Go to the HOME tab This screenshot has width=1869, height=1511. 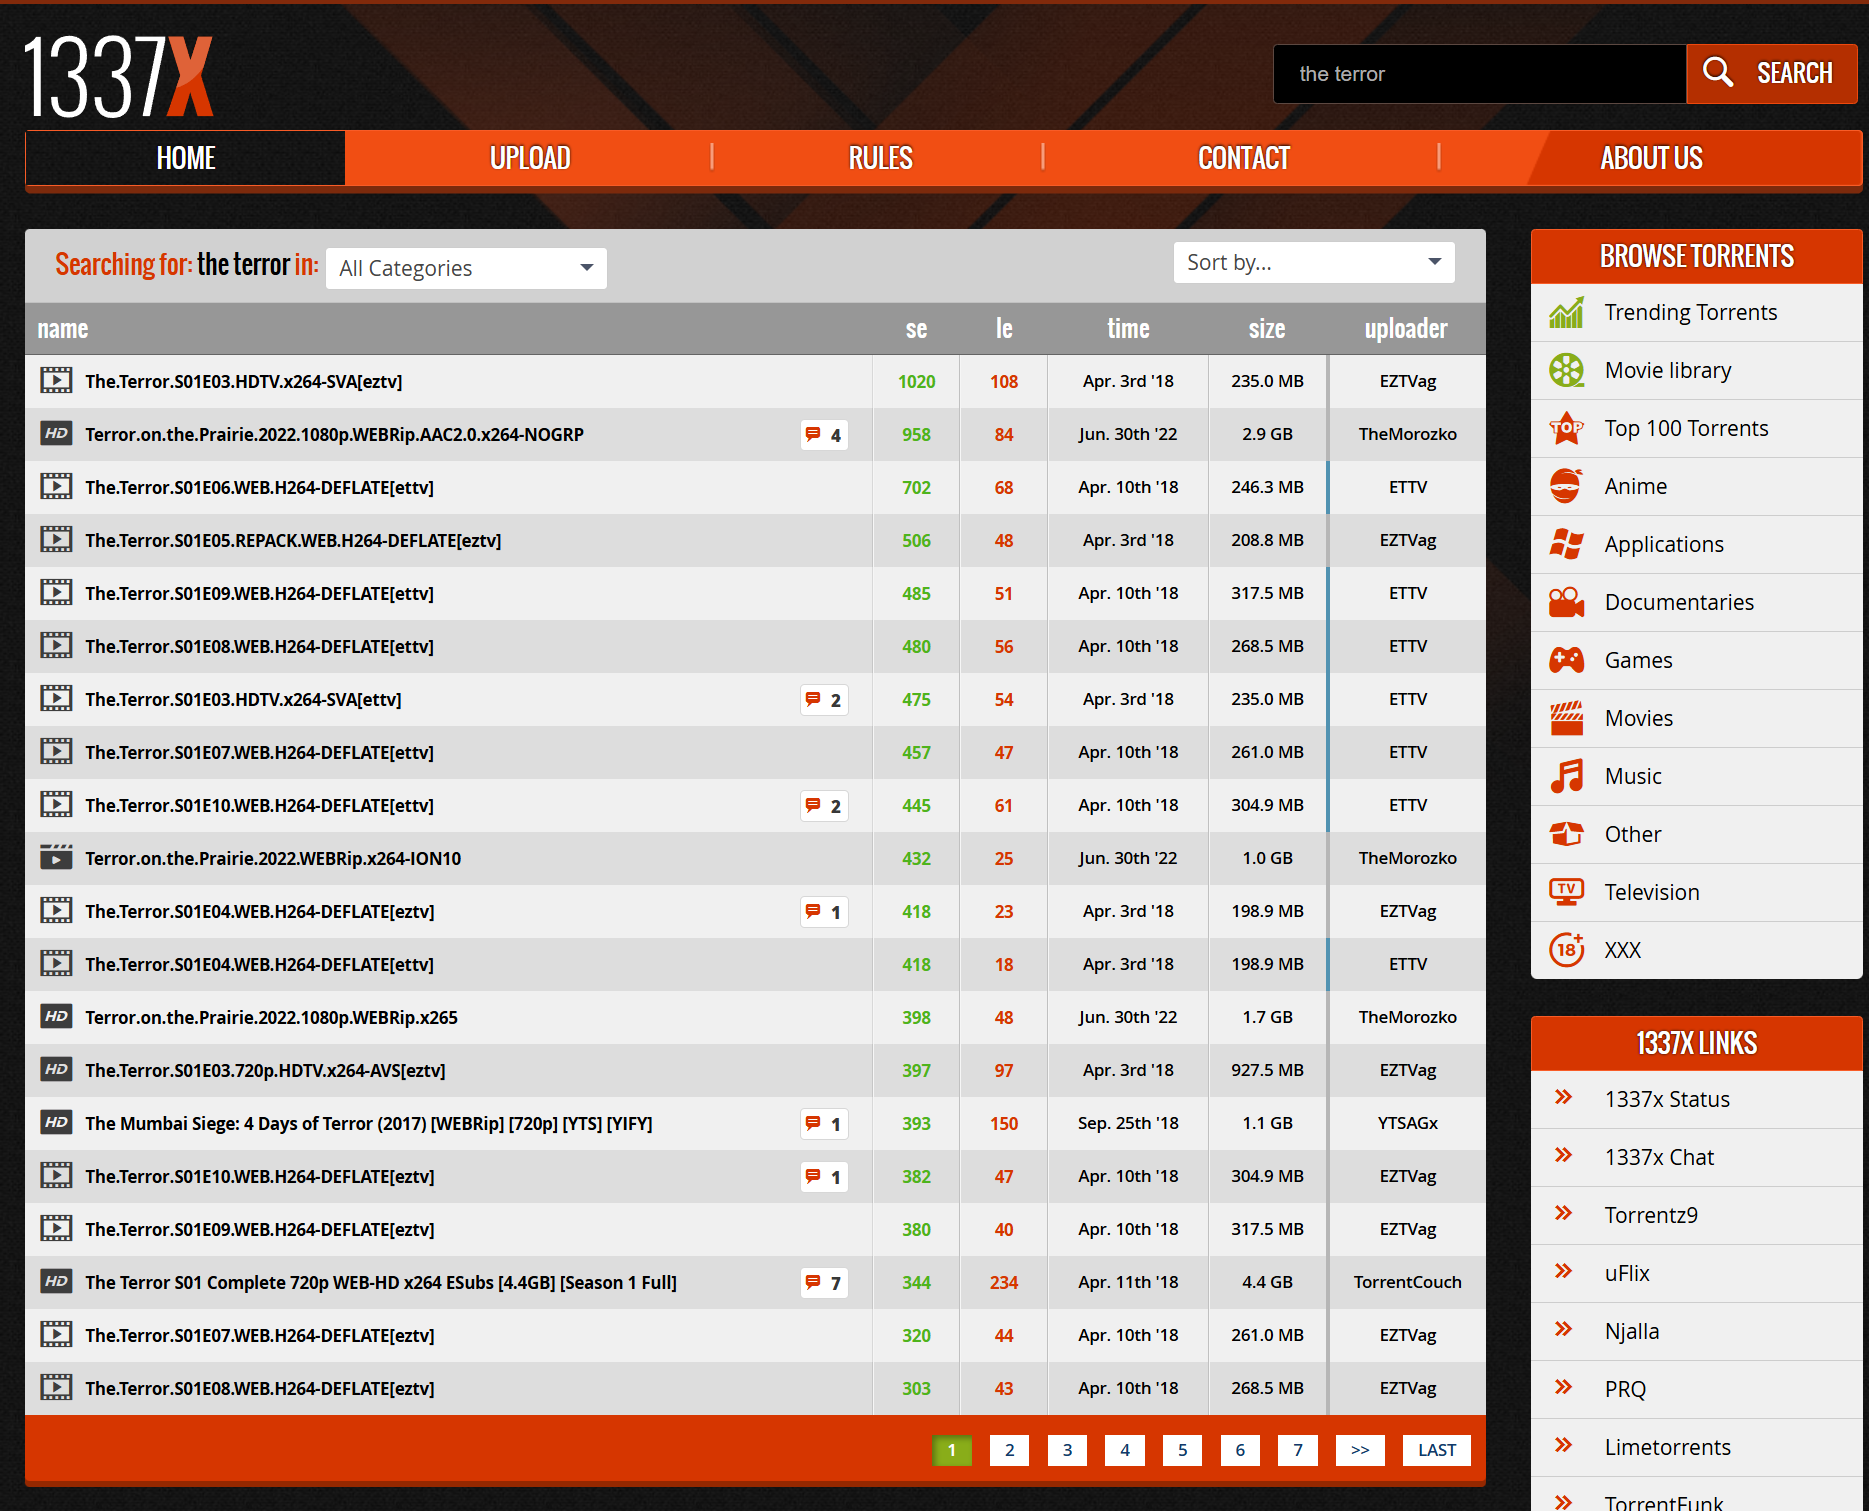coord(186,158)
